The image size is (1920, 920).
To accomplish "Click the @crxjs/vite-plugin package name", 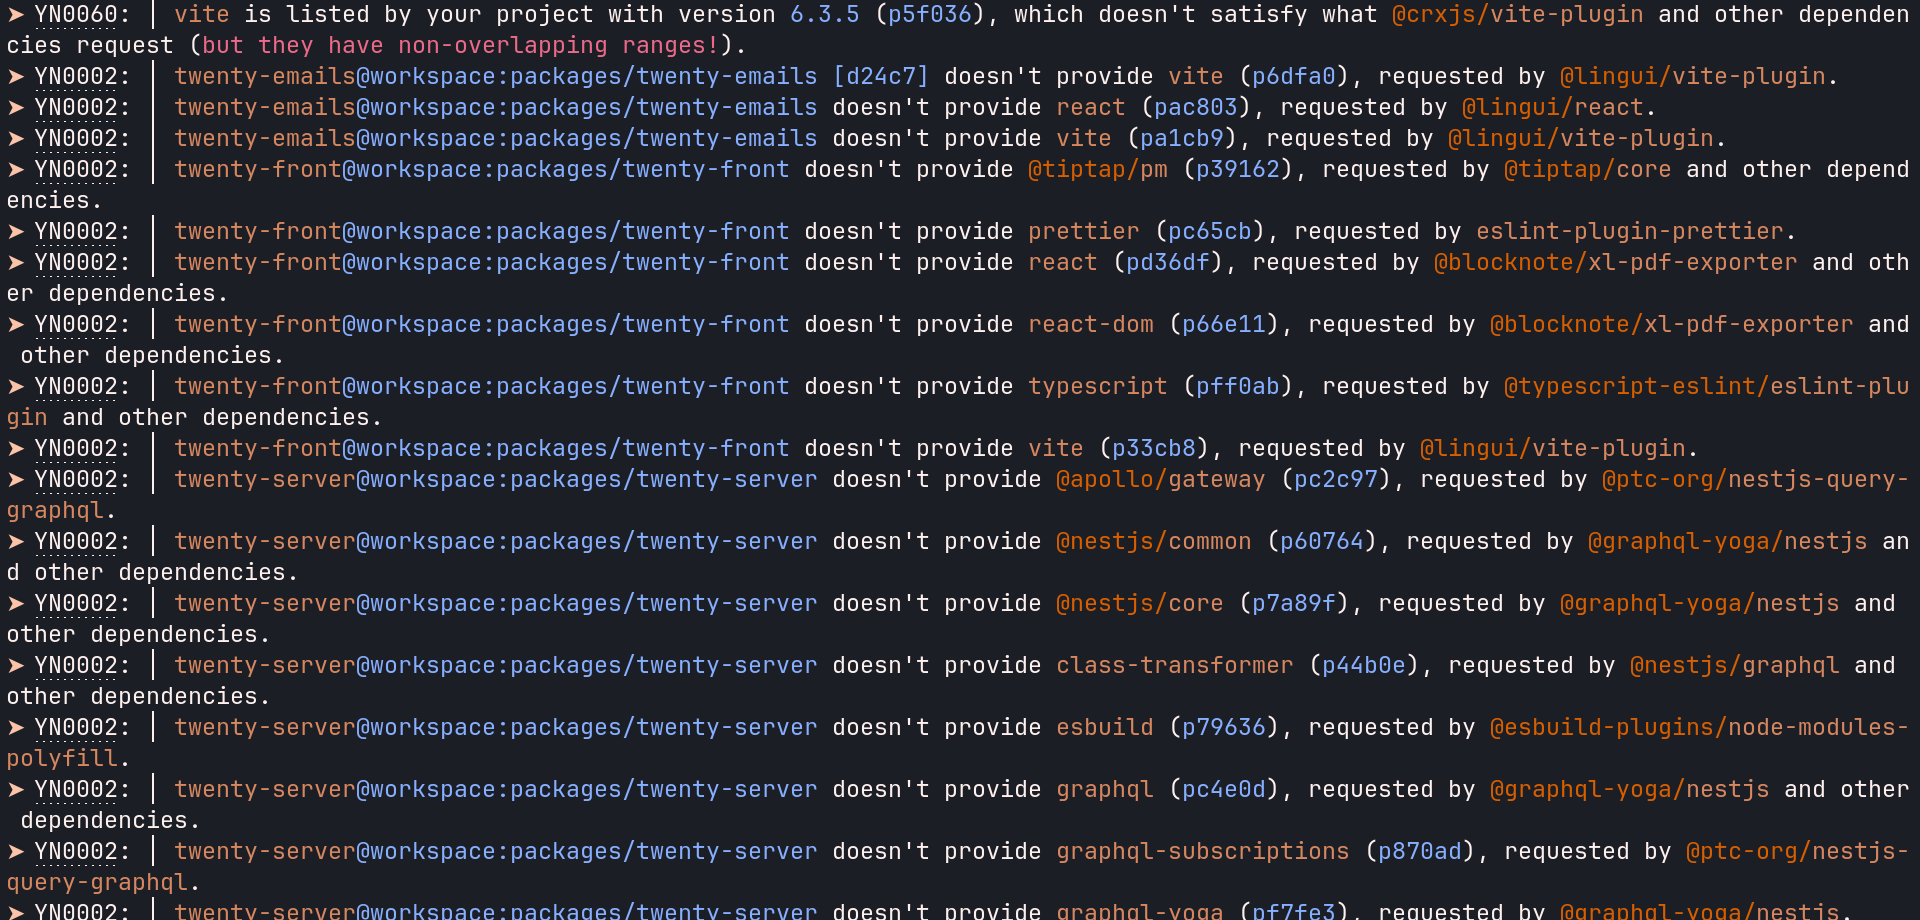I will coord(1517,15).
